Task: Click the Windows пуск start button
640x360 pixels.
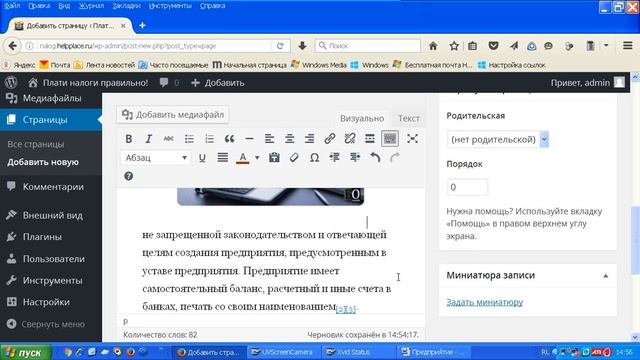Action: coord(26,352)
